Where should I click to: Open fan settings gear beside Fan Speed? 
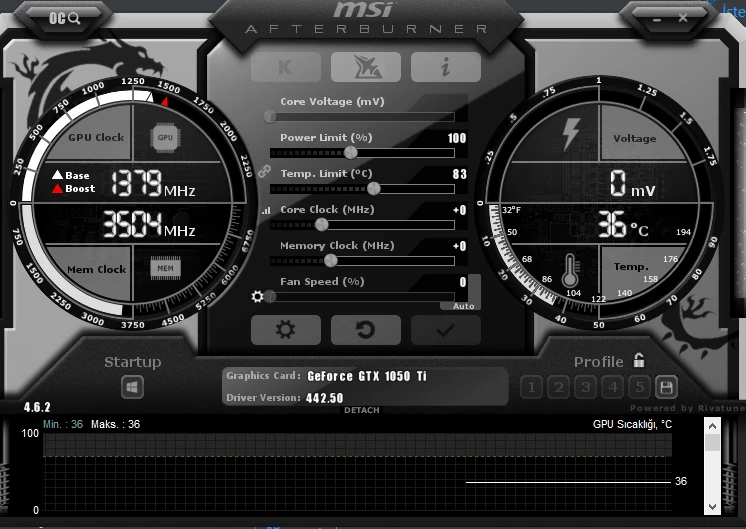[257, 297]
